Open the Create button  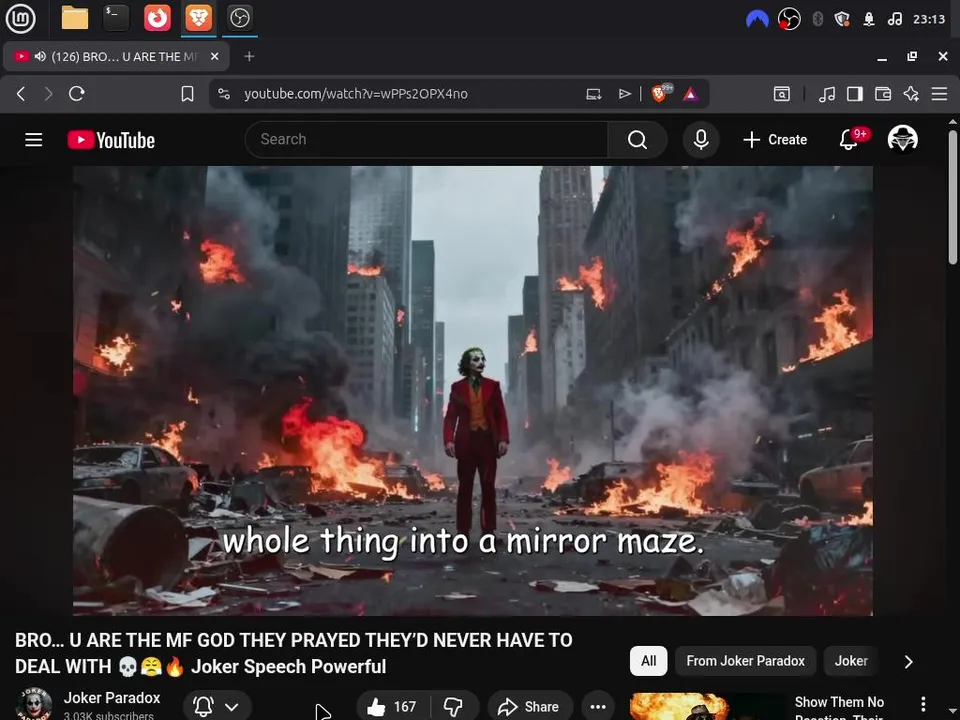[775, 140]
